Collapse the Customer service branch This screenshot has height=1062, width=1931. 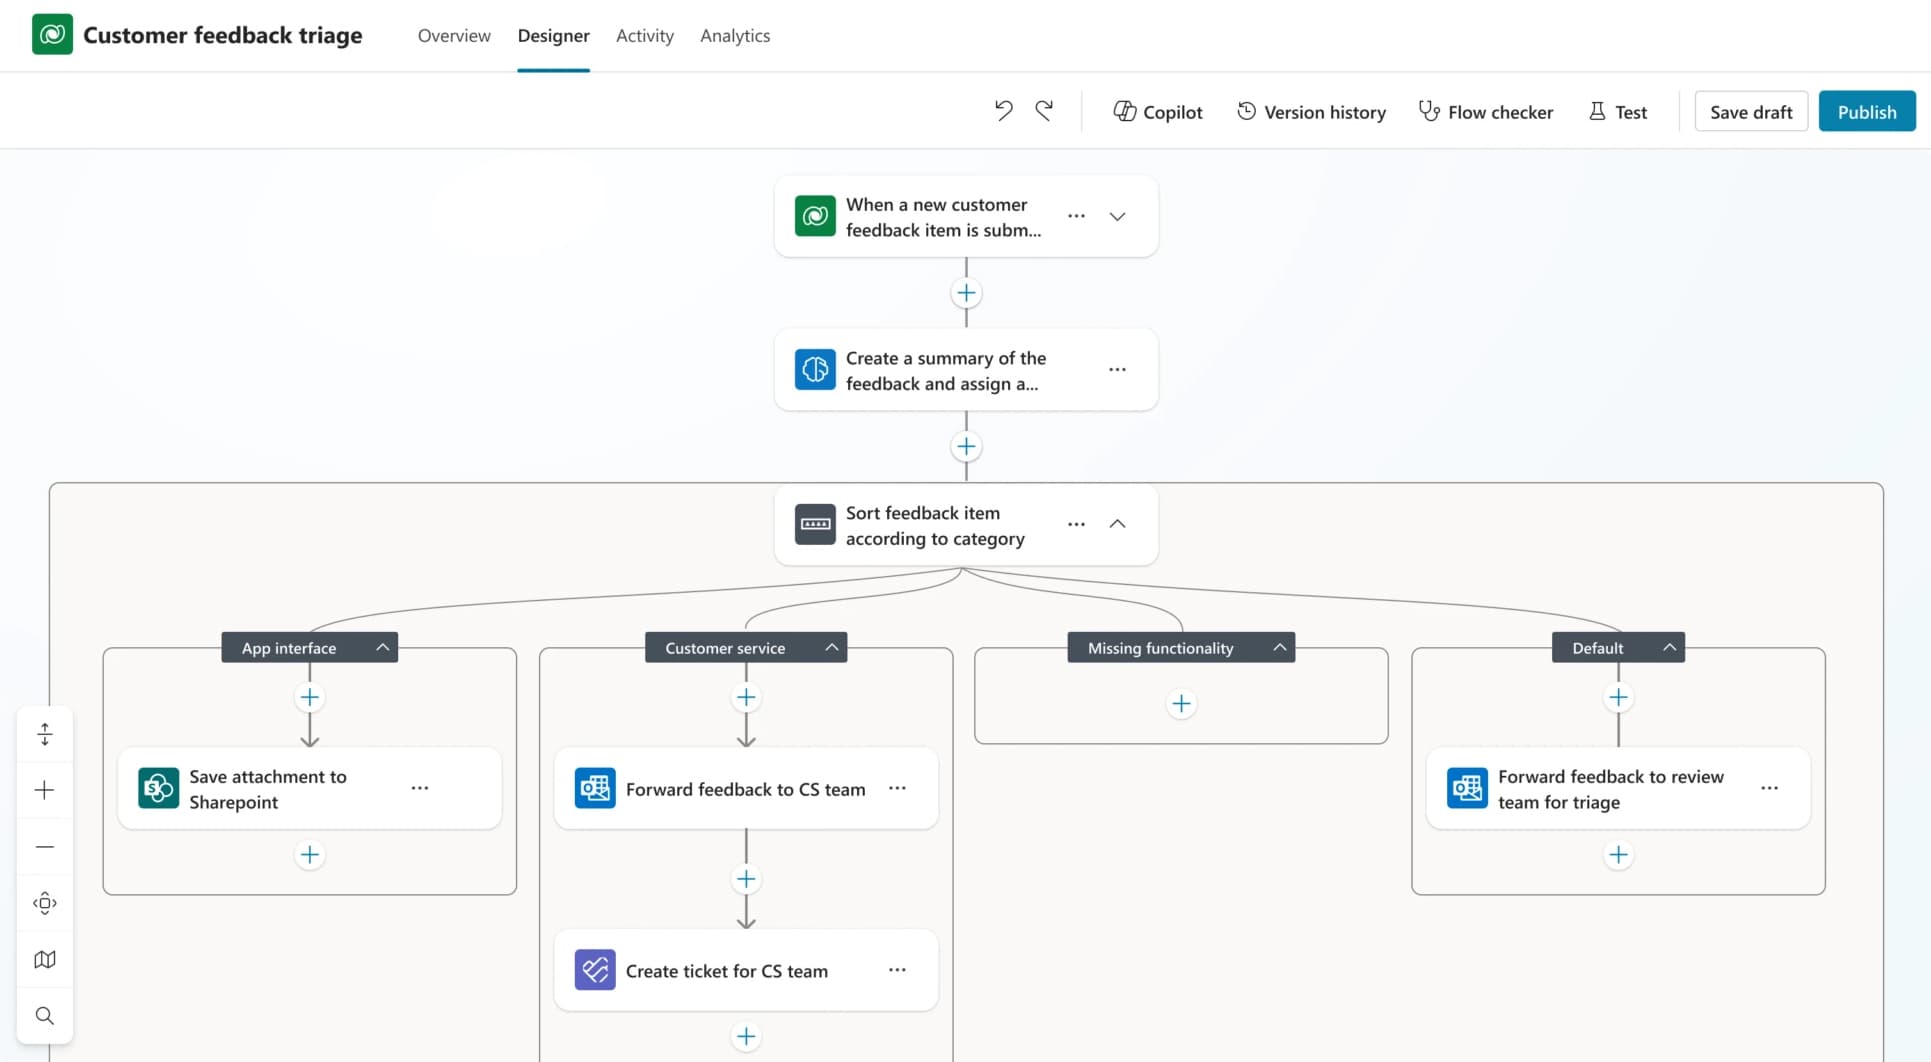tap(831, 648)
